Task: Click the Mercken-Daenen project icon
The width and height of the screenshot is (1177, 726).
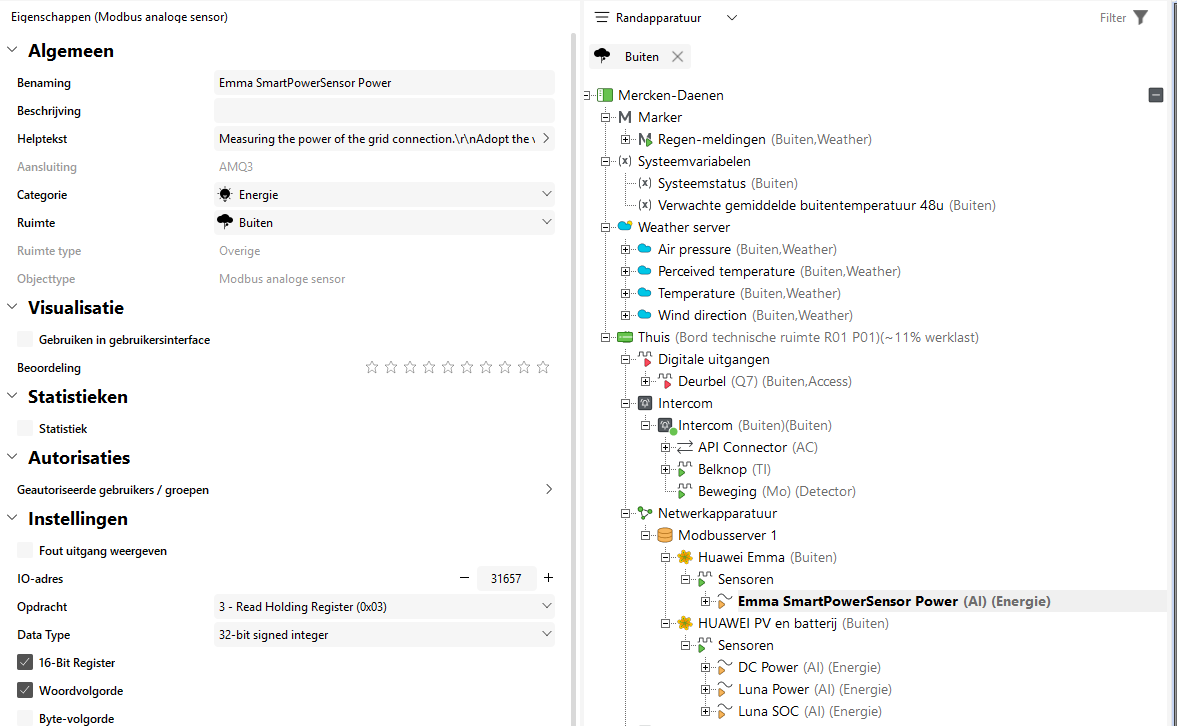Action: click(x=605, y=95)
